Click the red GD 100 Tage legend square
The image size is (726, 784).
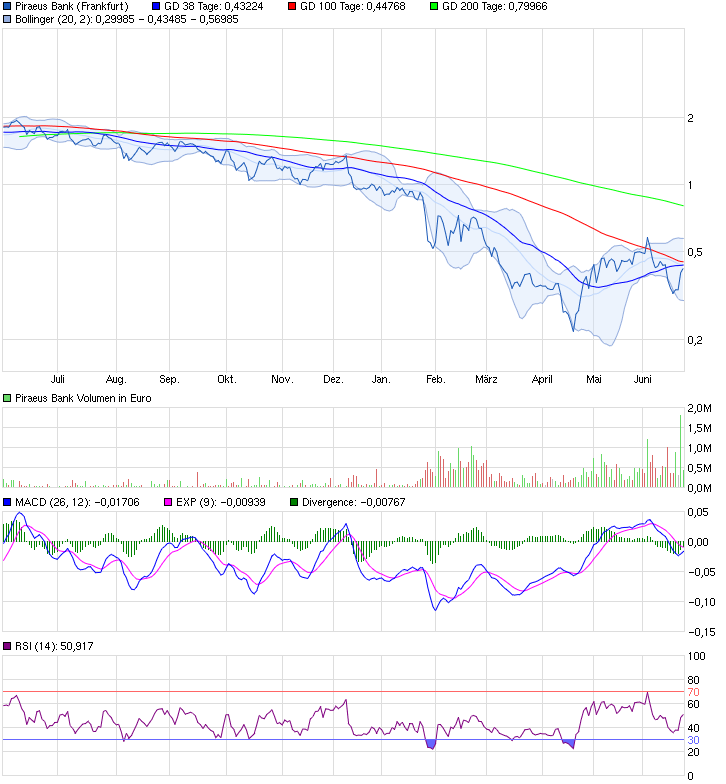pyautogui.click(x=292, y=6)
